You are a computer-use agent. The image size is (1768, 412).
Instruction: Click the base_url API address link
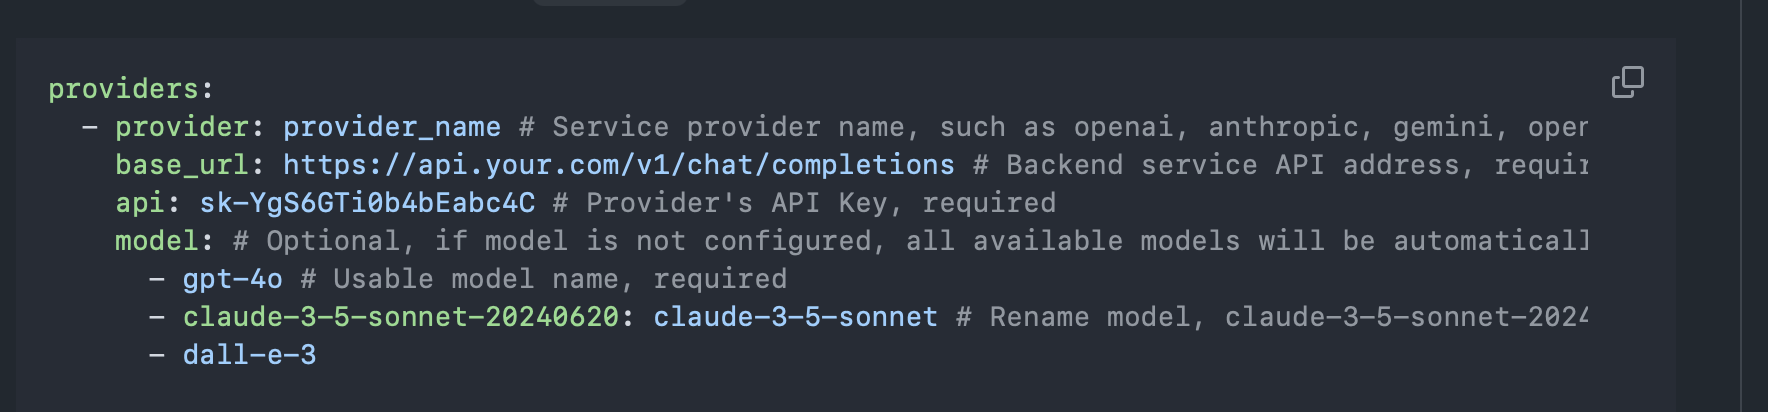click(619, 165)
